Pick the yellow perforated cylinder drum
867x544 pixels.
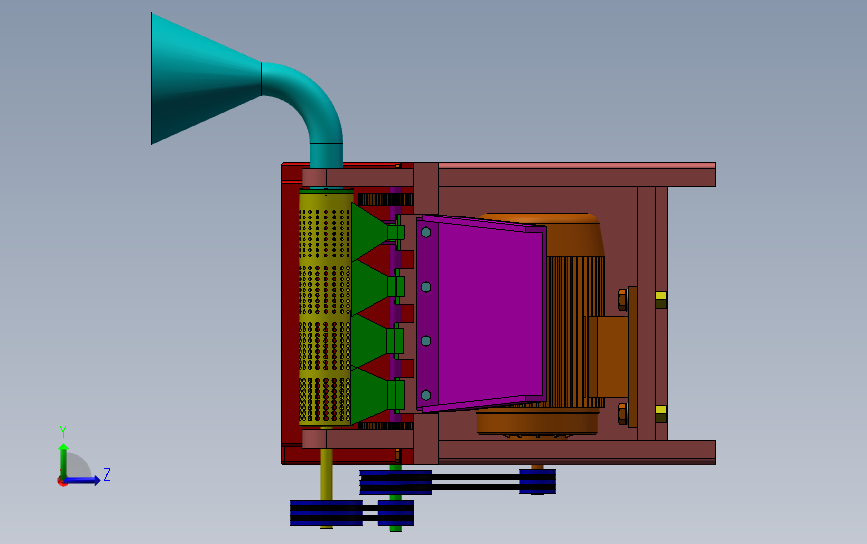pyautogui.click(x=325, y=307)
